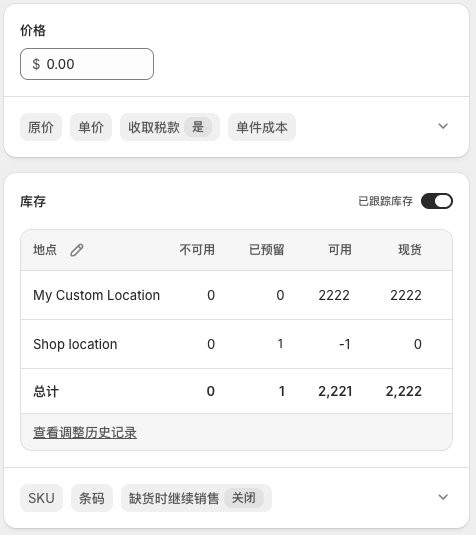Expand the inventory details chevron
The width and height of the screenshot is (476, 535).
tap(443, 497)
